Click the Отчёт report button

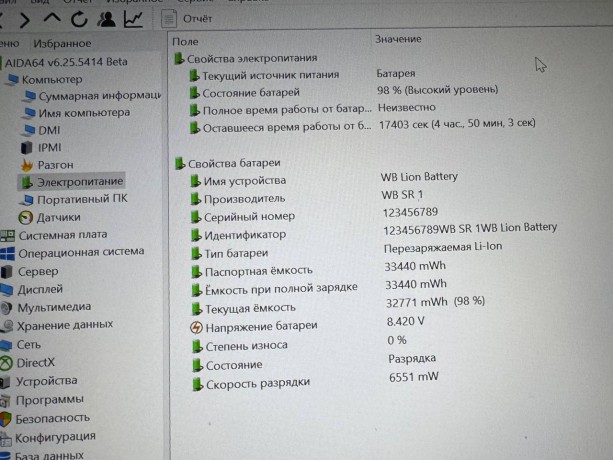click(186, 18)
